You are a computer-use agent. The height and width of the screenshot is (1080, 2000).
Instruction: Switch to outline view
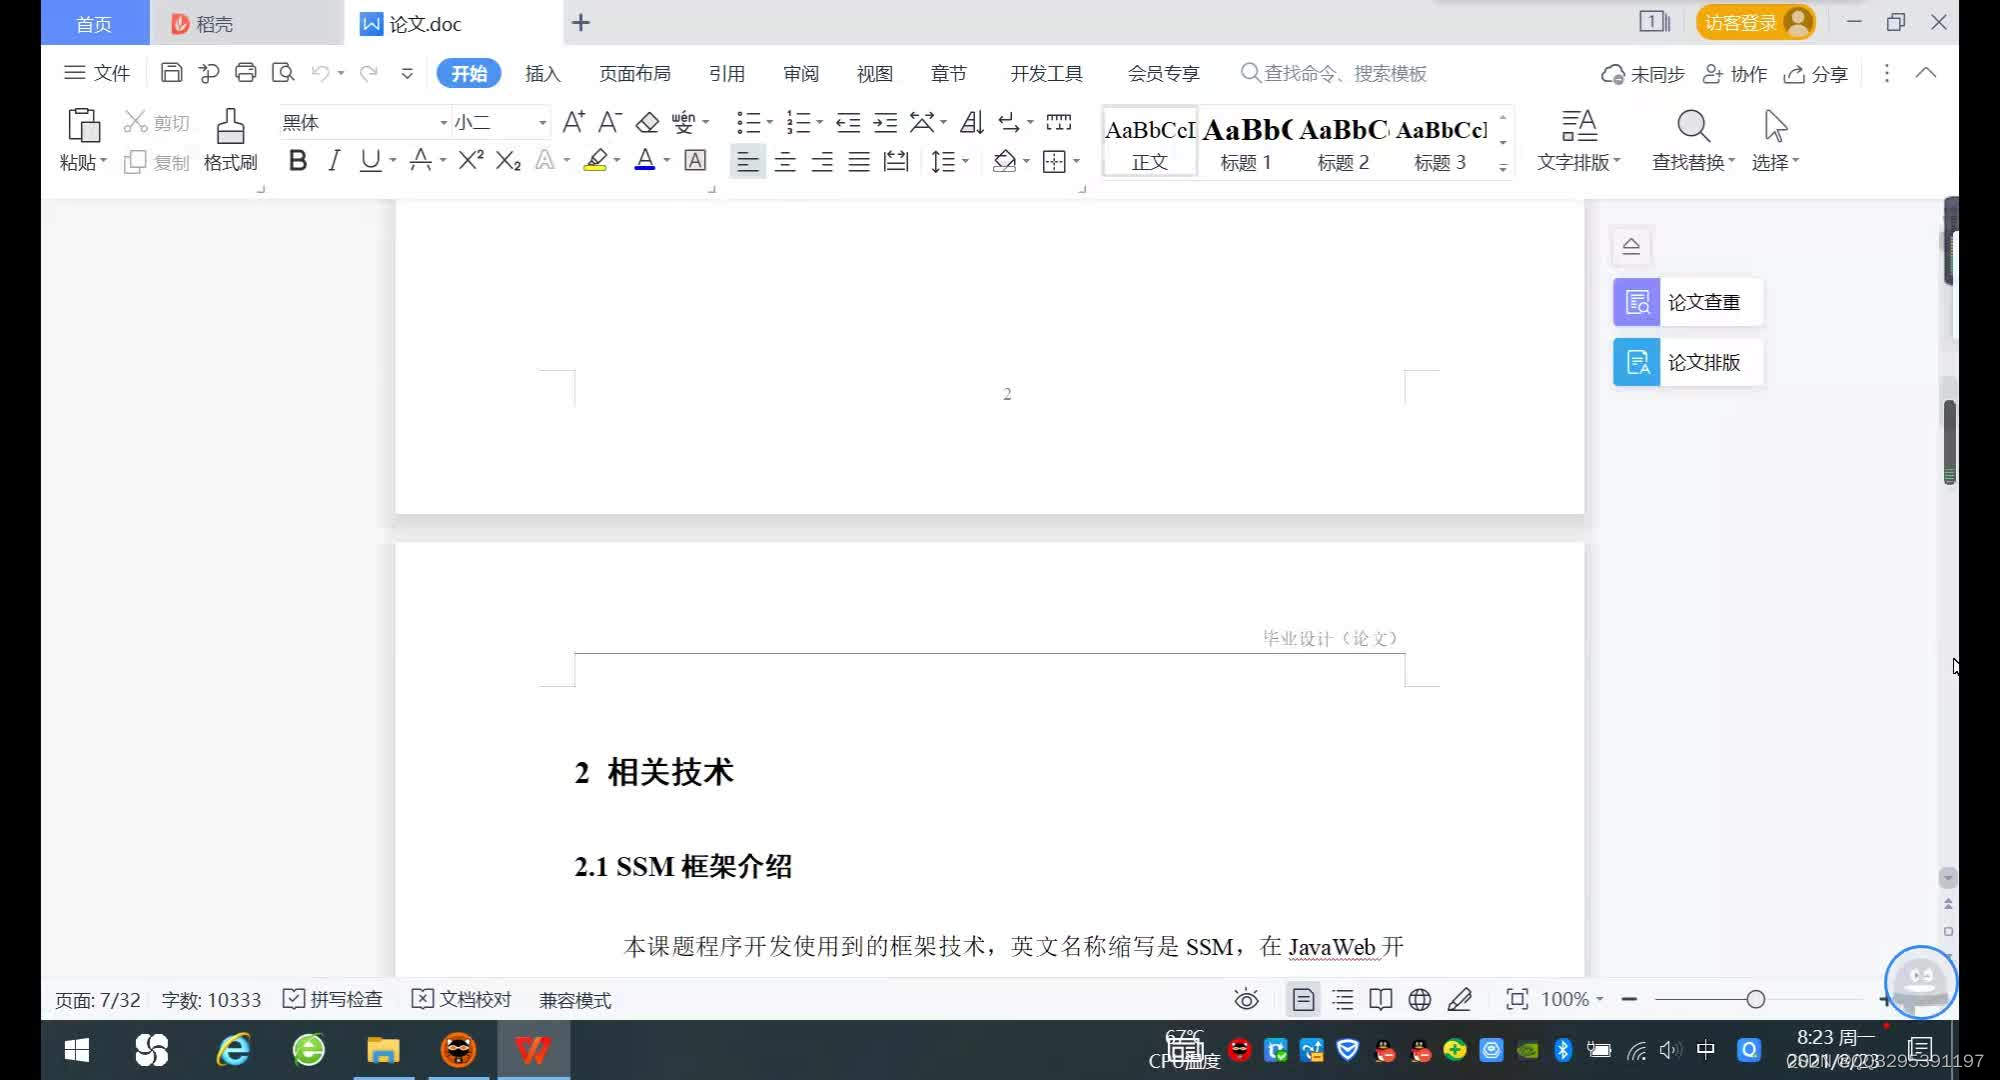coord(1343,999)
